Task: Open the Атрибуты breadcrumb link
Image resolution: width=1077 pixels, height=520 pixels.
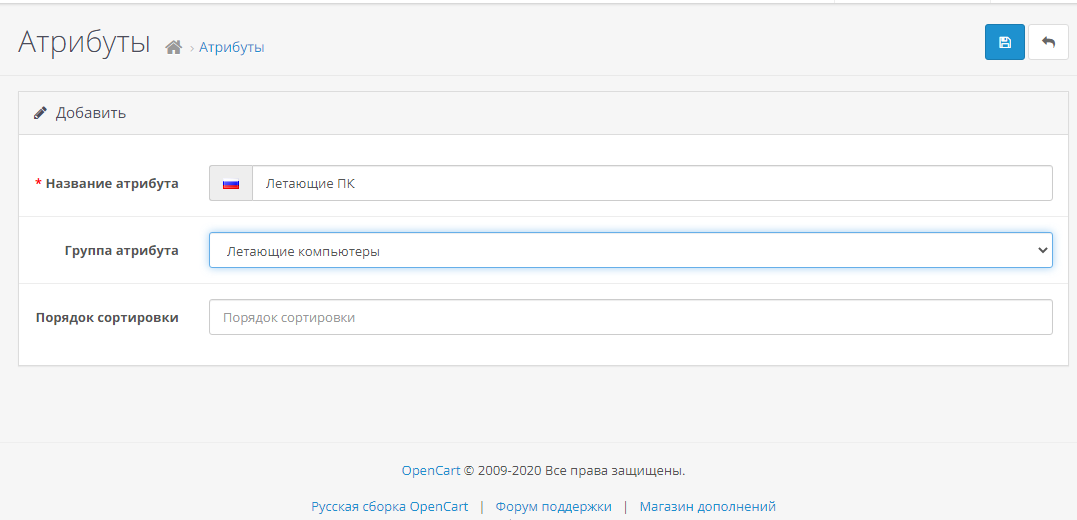Action: click(x=231, y=47)
